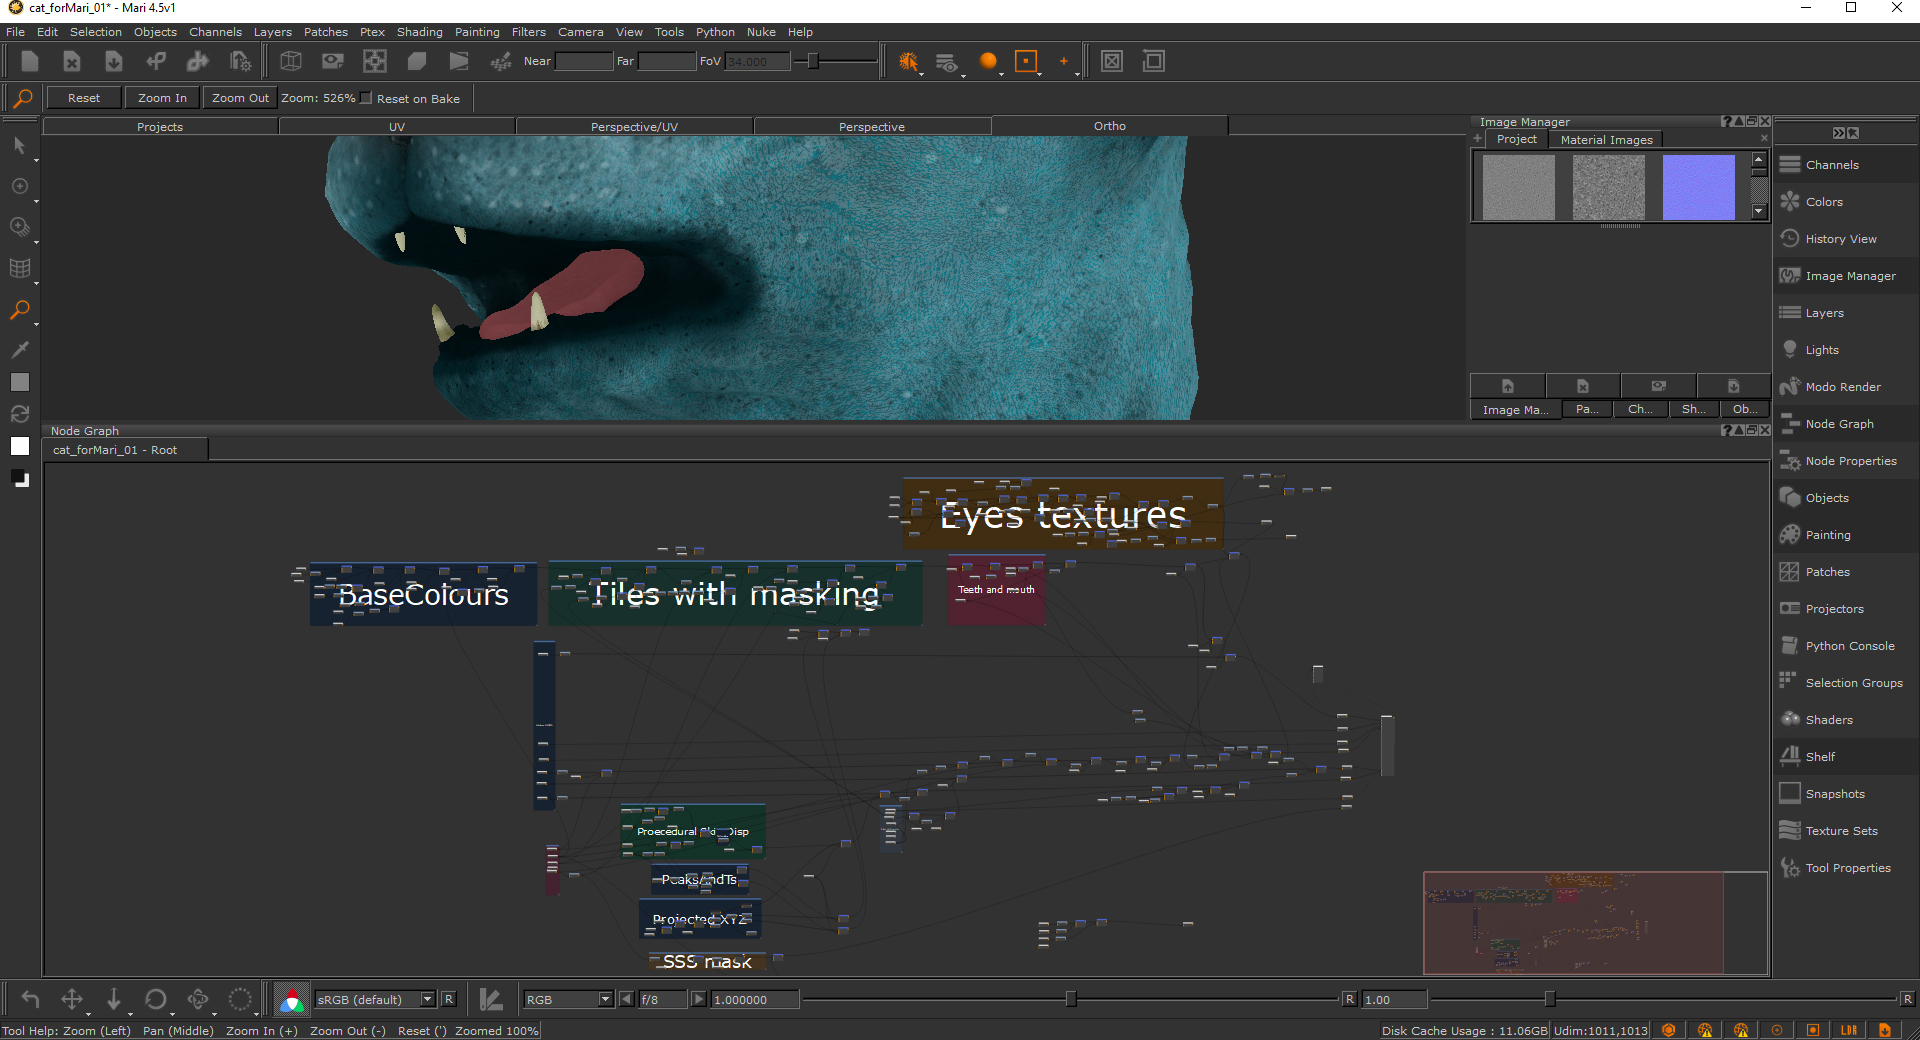This screenshot has width=1920, height=1040.
Task: Open the Python Console palette
Action: [x=1849, y=646]
